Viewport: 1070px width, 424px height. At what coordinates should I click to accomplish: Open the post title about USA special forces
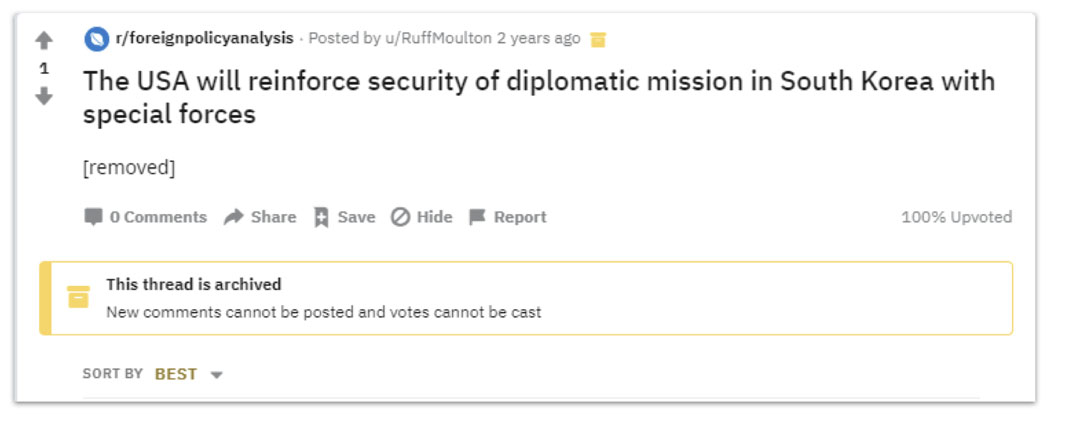click(538, 97)
